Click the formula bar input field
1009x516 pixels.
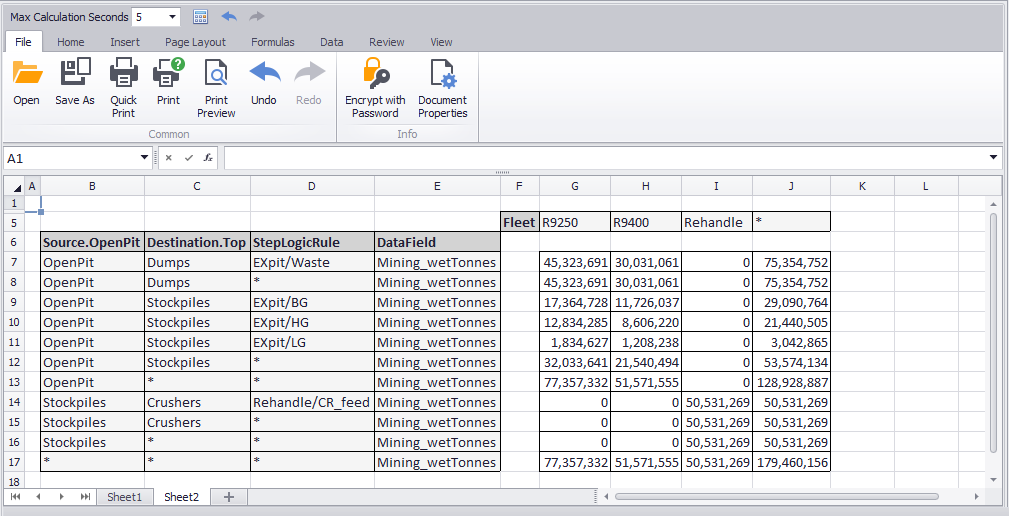(x=600, y=158)
